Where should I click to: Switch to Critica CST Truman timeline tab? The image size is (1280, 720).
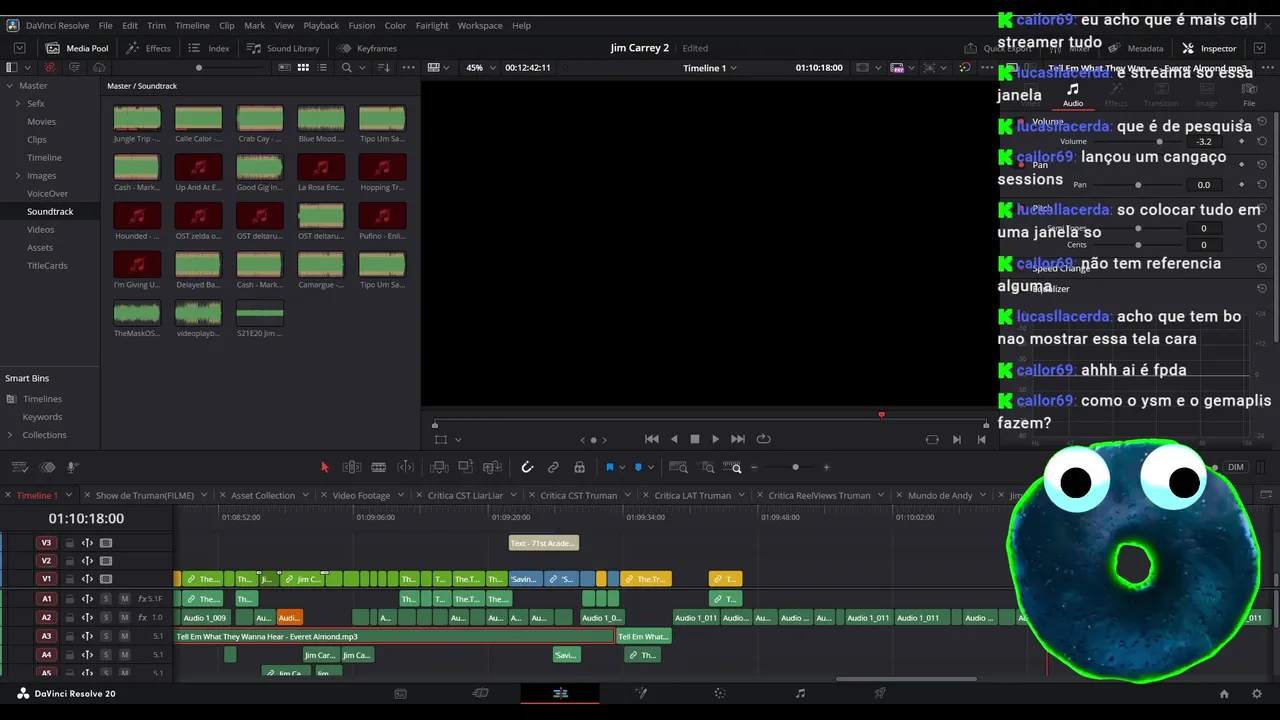click(x=579, y=495)
